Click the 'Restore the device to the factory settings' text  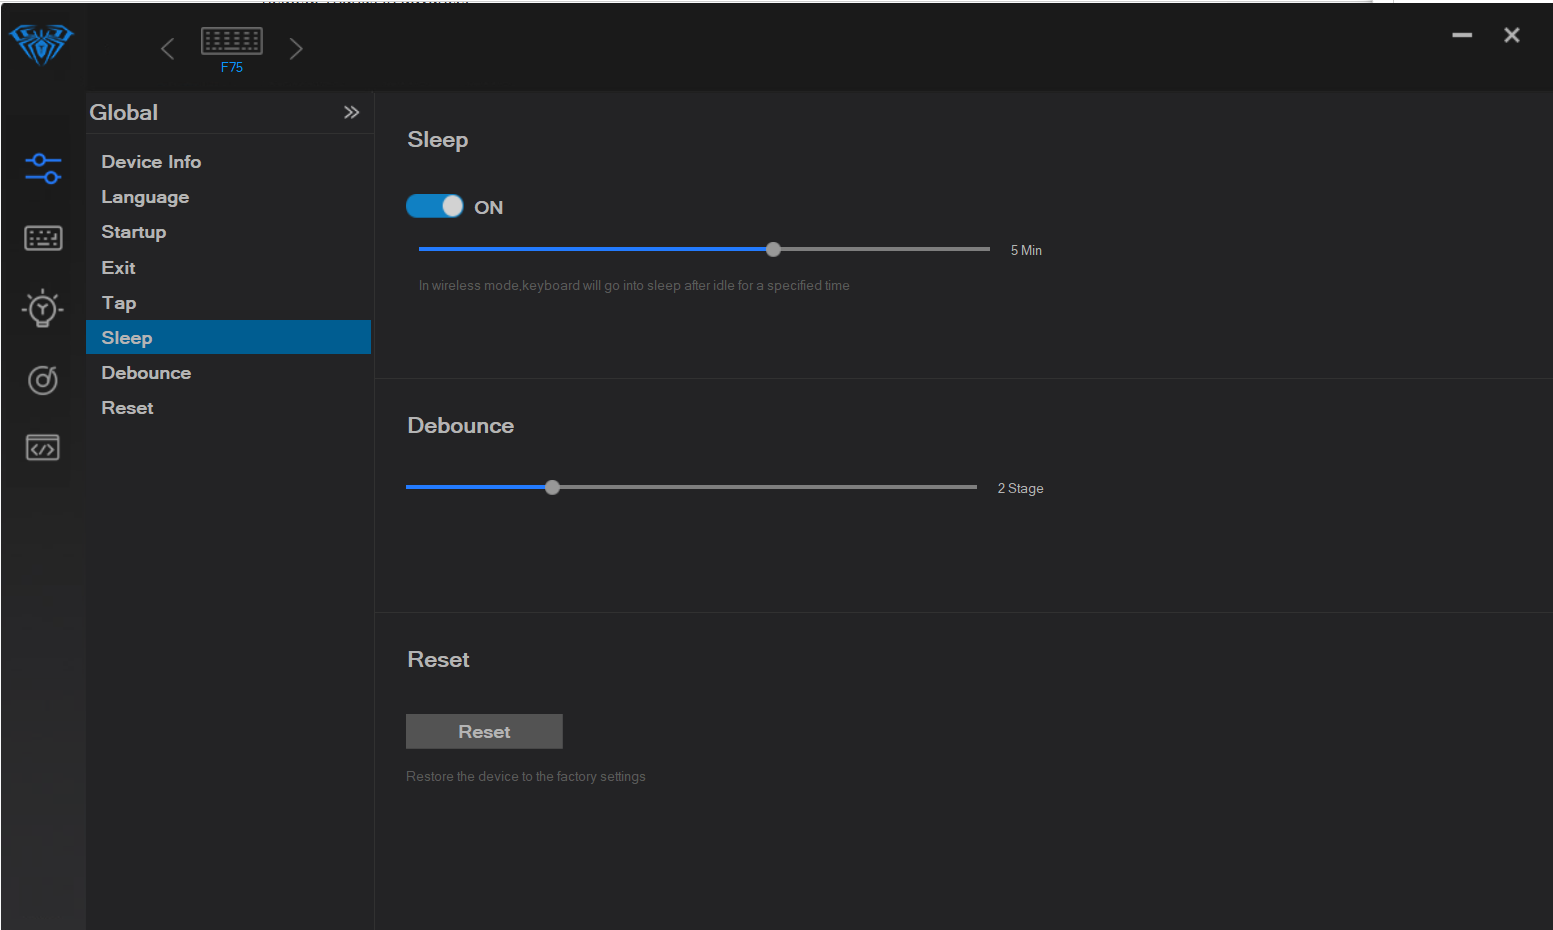pos(526,776)
